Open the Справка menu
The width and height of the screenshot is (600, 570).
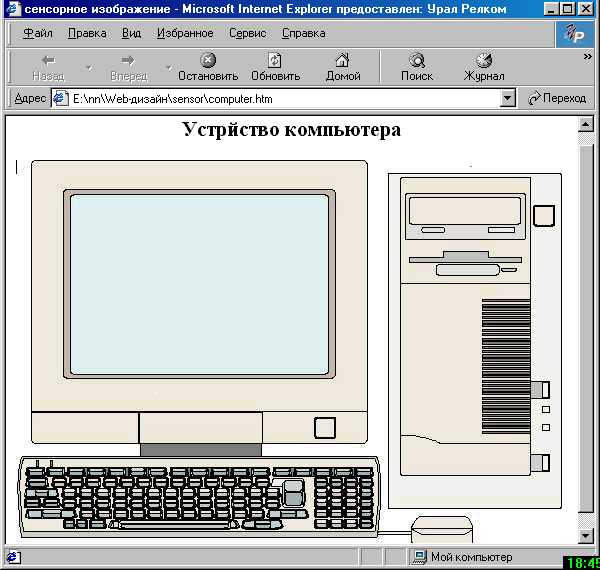coord(304,33)
